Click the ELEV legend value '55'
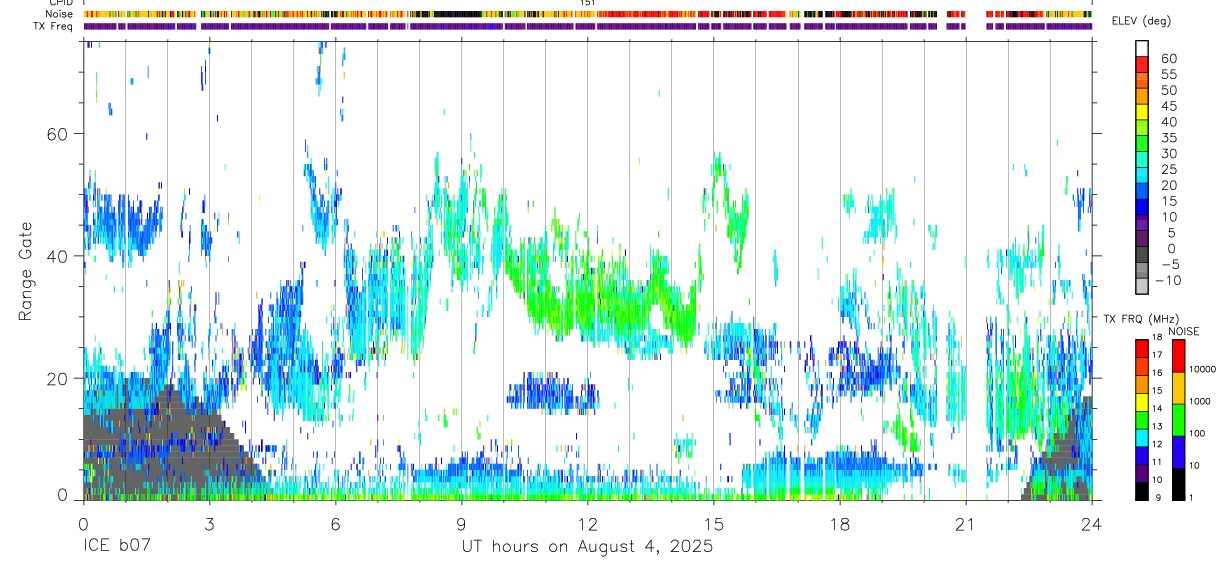Image resolution: width=1228 pixels, height=567 pixels. click(1168, 74)
